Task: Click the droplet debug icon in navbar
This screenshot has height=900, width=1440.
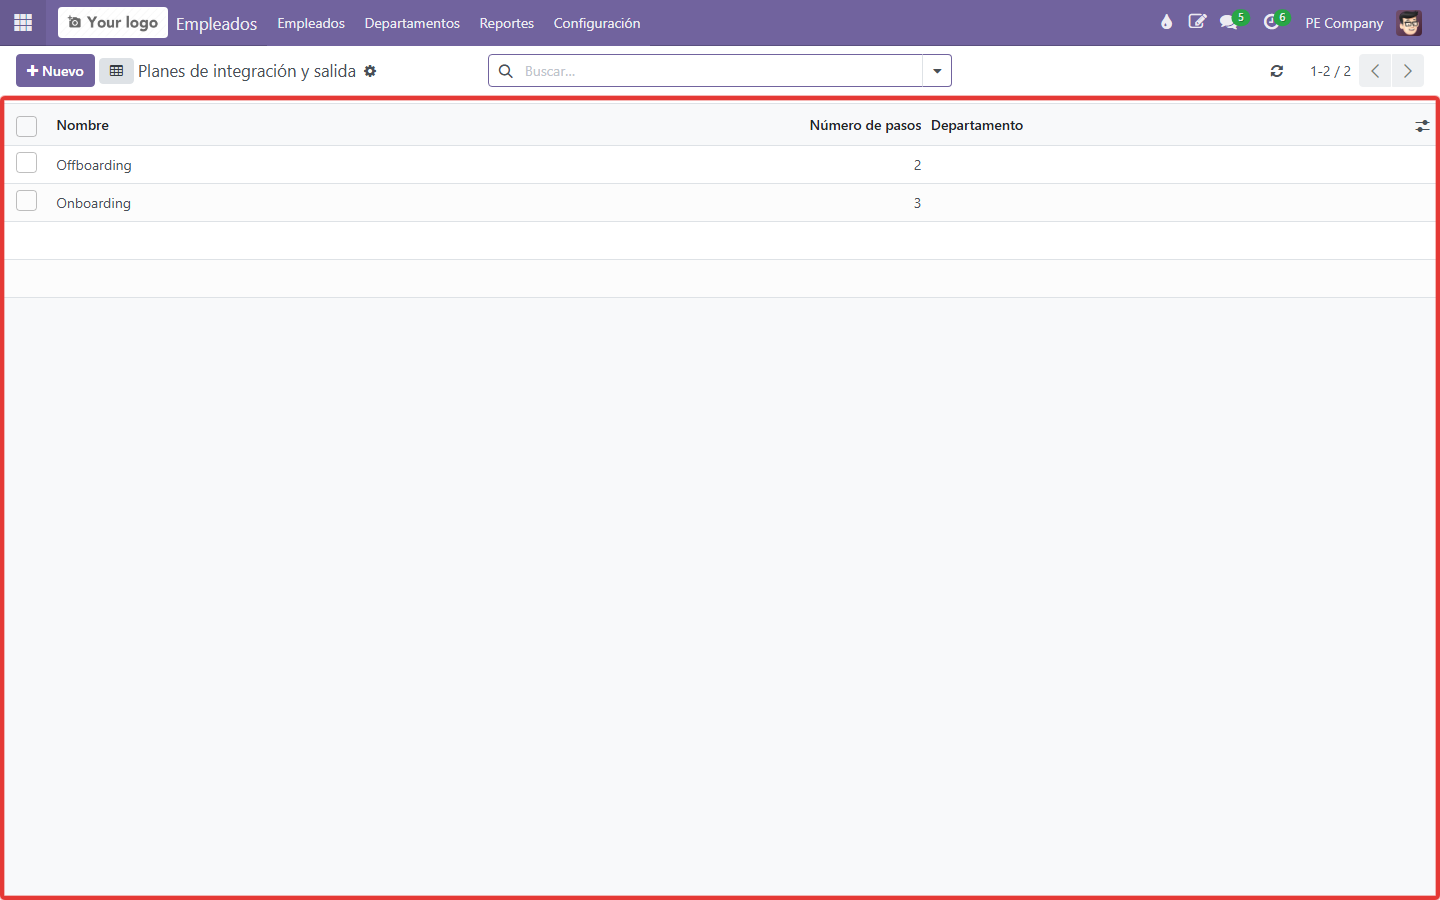Action: 1166,22
